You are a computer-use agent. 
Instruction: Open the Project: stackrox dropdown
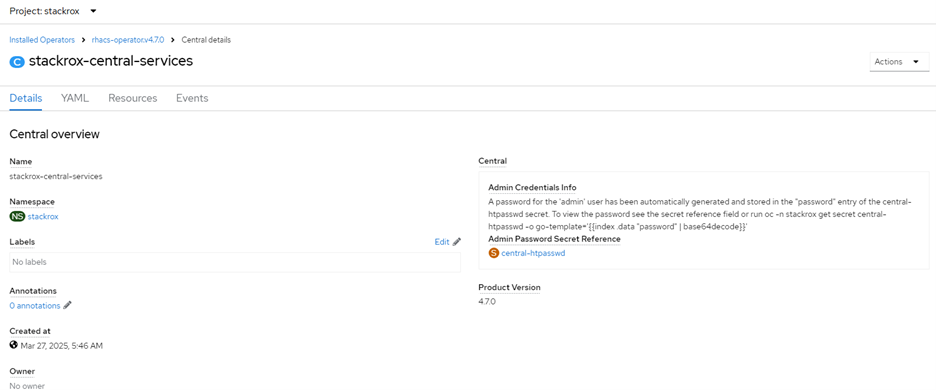click(x=53, y=11)
